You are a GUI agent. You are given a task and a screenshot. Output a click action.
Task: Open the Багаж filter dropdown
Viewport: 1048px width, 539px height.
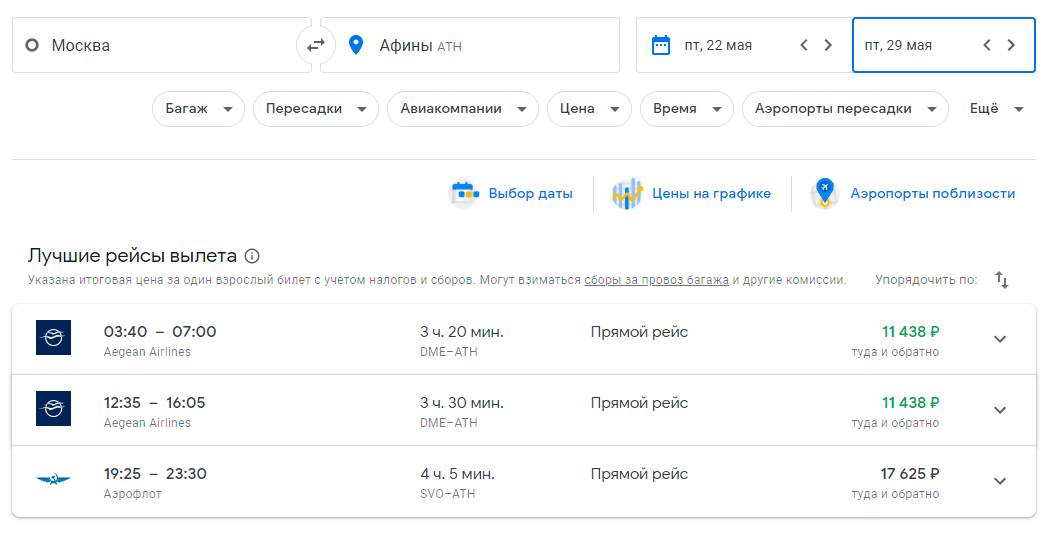click(199, 109)
